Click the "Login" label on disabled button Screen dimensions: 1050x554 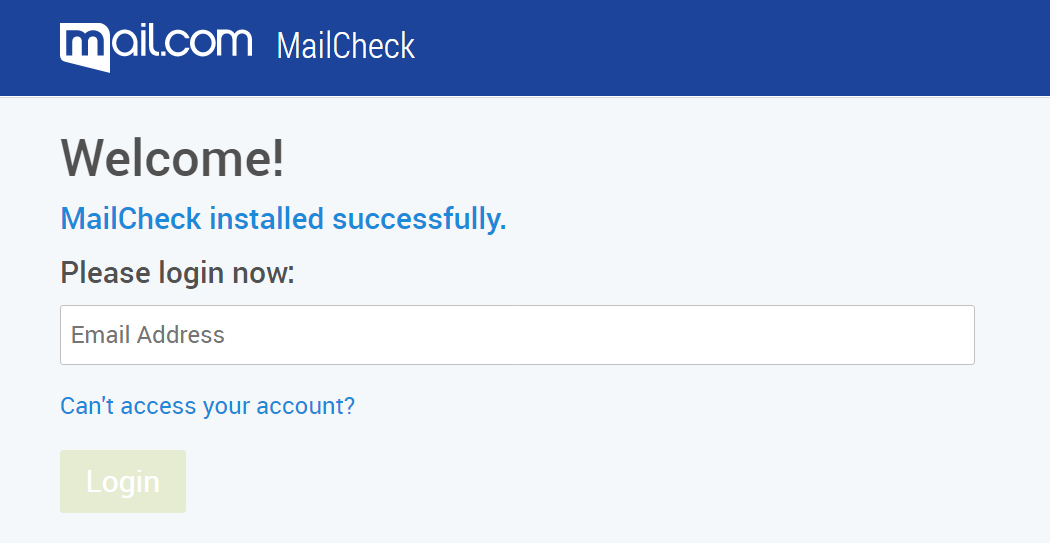[x=123, y=482]
